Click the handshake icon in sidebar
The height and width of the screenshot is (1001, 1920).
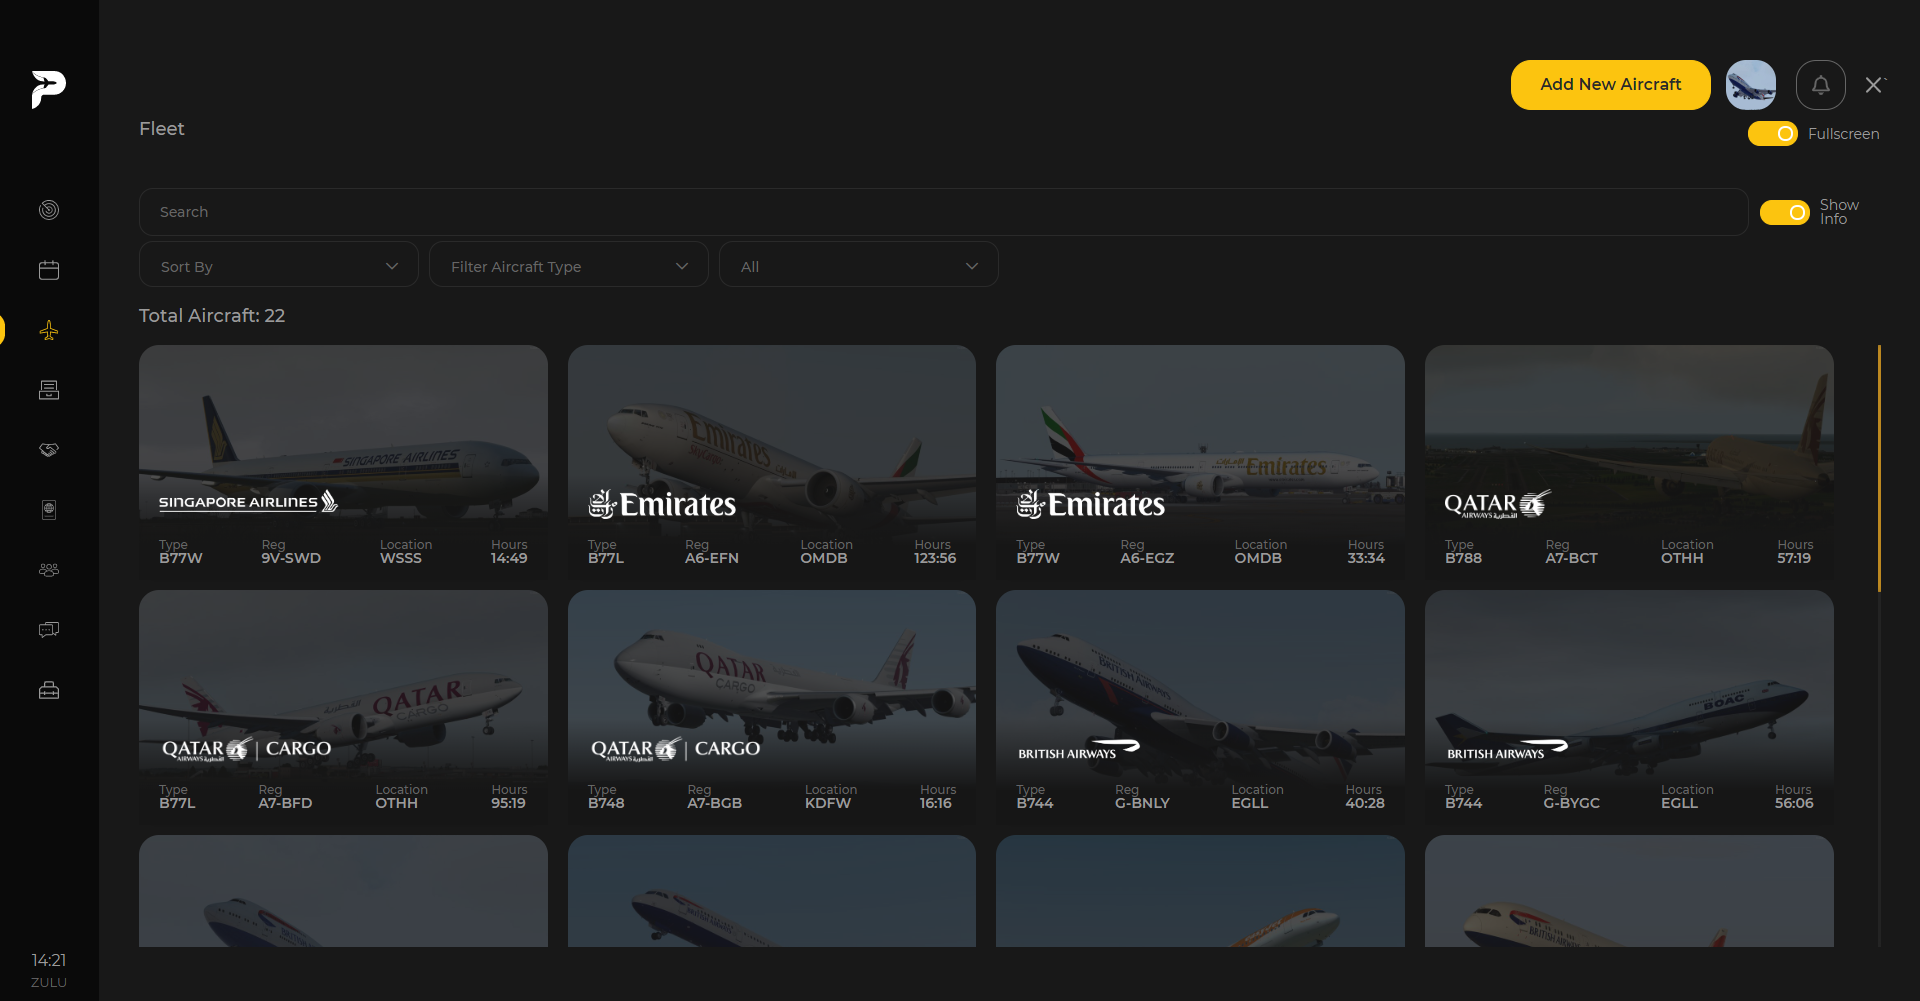point(49,450)
